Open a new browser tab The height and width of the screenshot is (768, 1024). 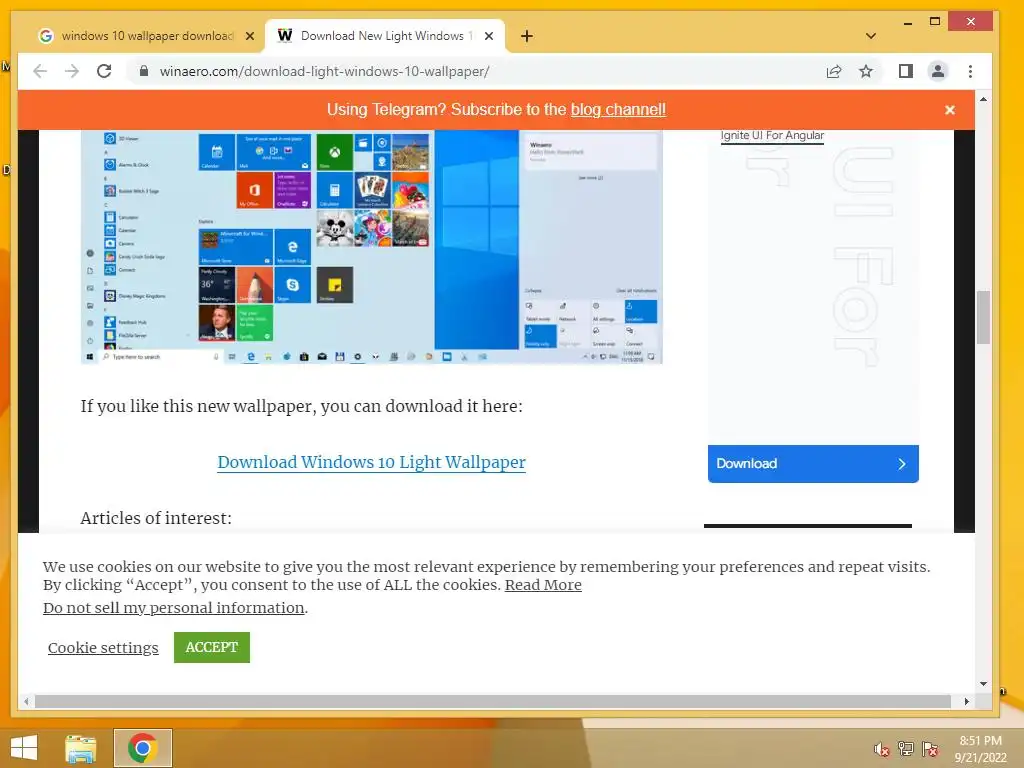pos(527,36)
